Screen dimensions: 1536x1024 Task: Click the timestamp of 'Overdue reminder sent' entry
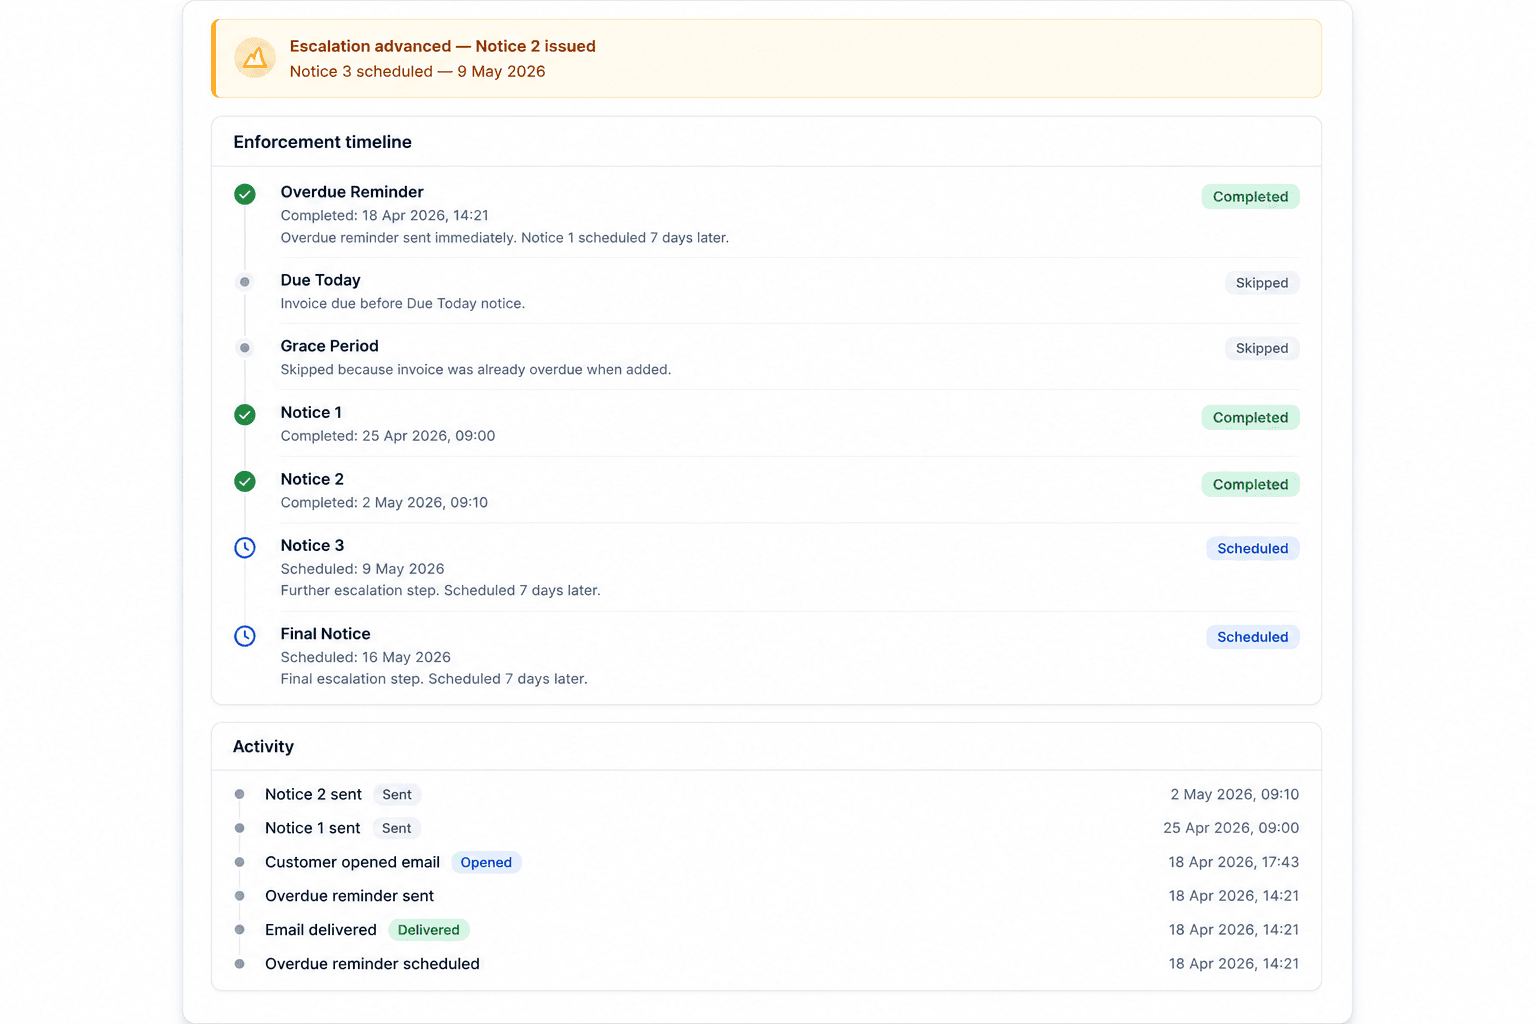[1233, 896]
